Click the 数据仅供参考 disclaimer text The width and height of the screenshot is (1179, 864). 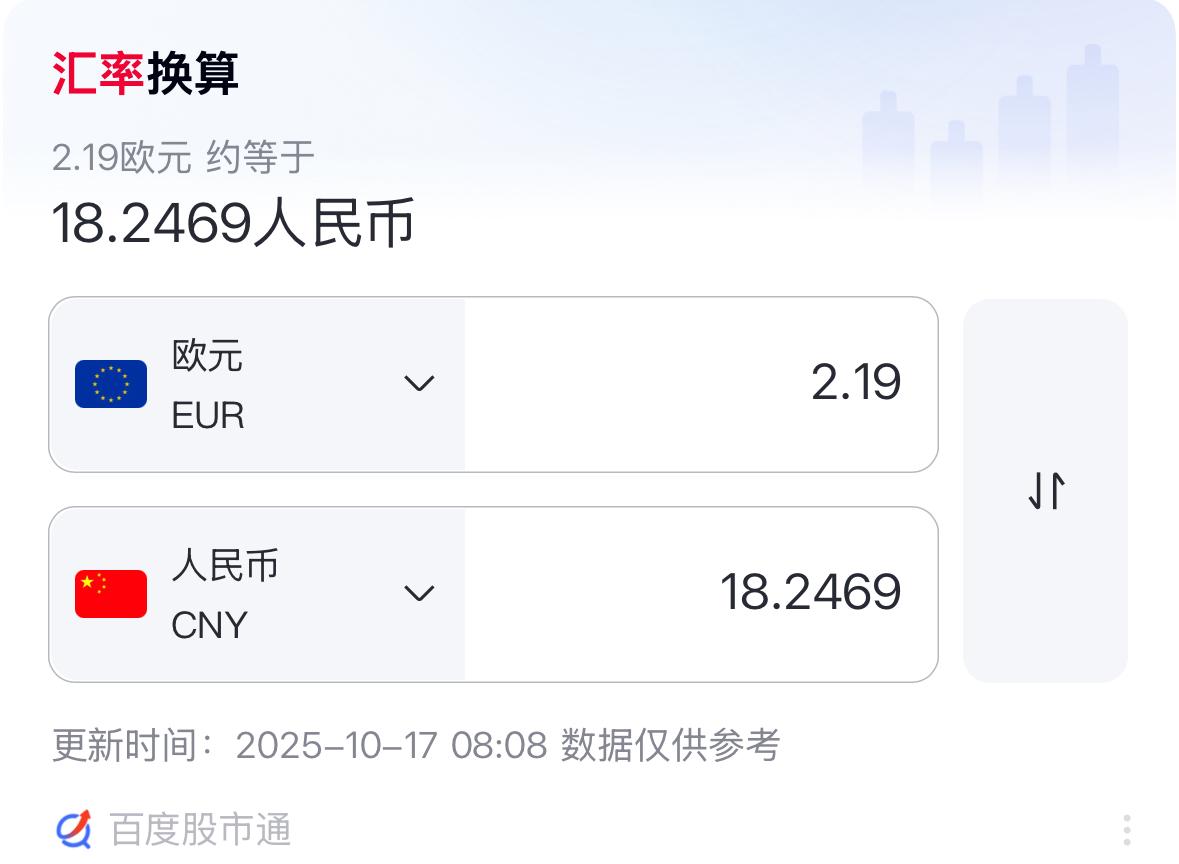669,745
